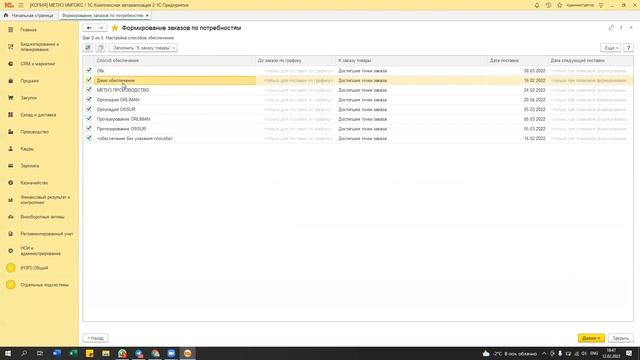
Task: Click the check-all rows toolbar icon
Action: (x=88, y=48)
